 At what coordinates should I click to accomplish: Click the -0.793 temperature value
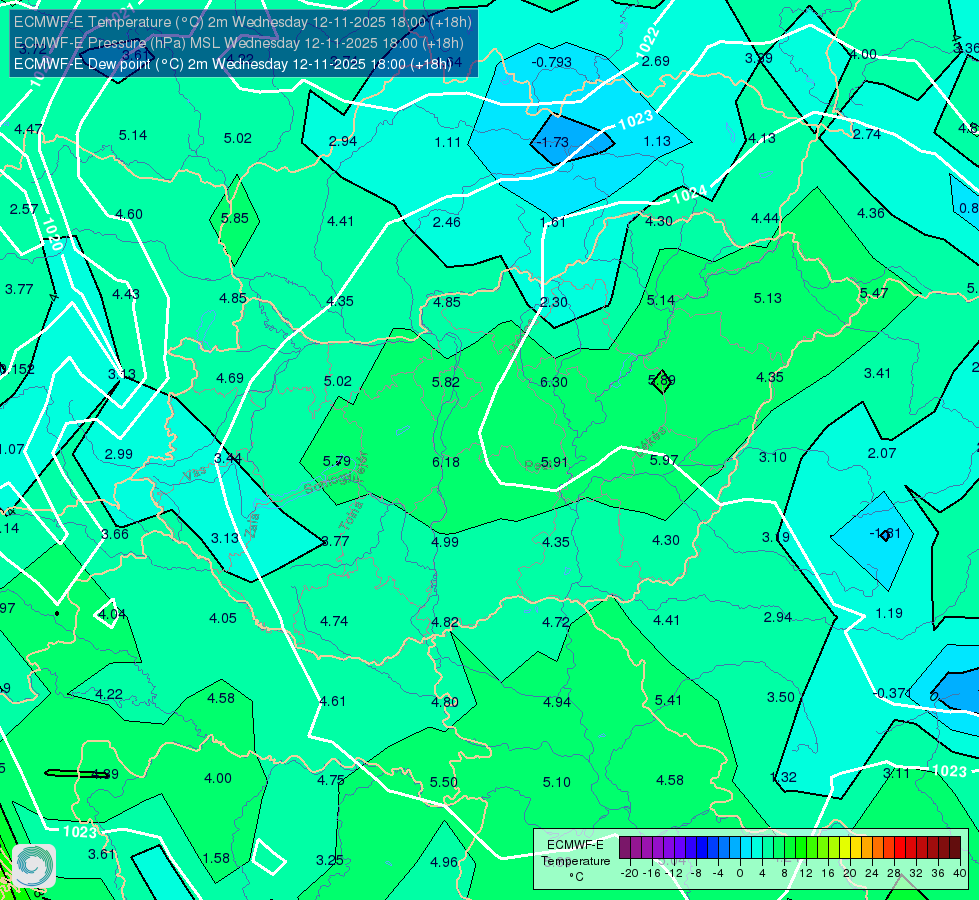pyautogui.click(x=551, y=62)
